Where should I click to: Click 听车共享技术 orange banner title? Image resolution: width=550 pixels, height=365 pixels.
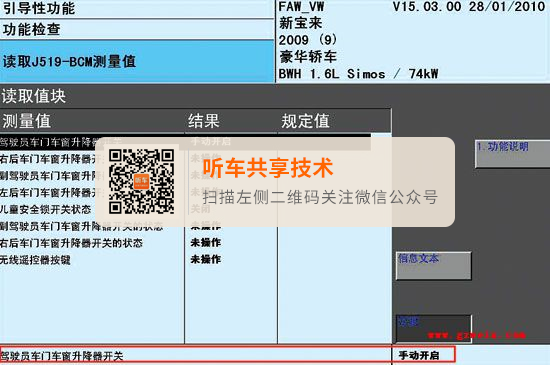coord(268,168)
